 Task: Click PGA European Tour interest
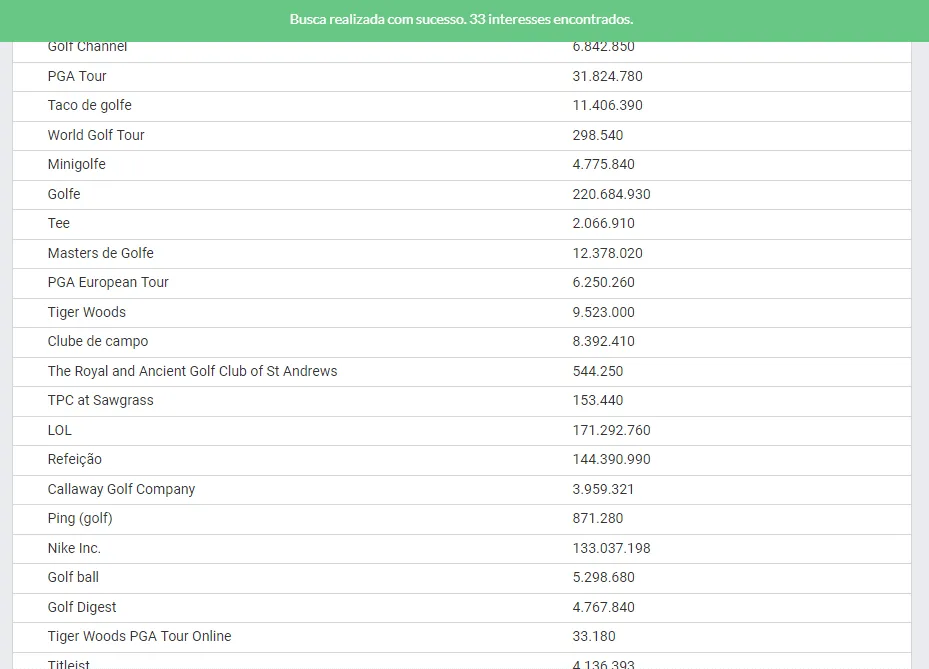point(108,282)
